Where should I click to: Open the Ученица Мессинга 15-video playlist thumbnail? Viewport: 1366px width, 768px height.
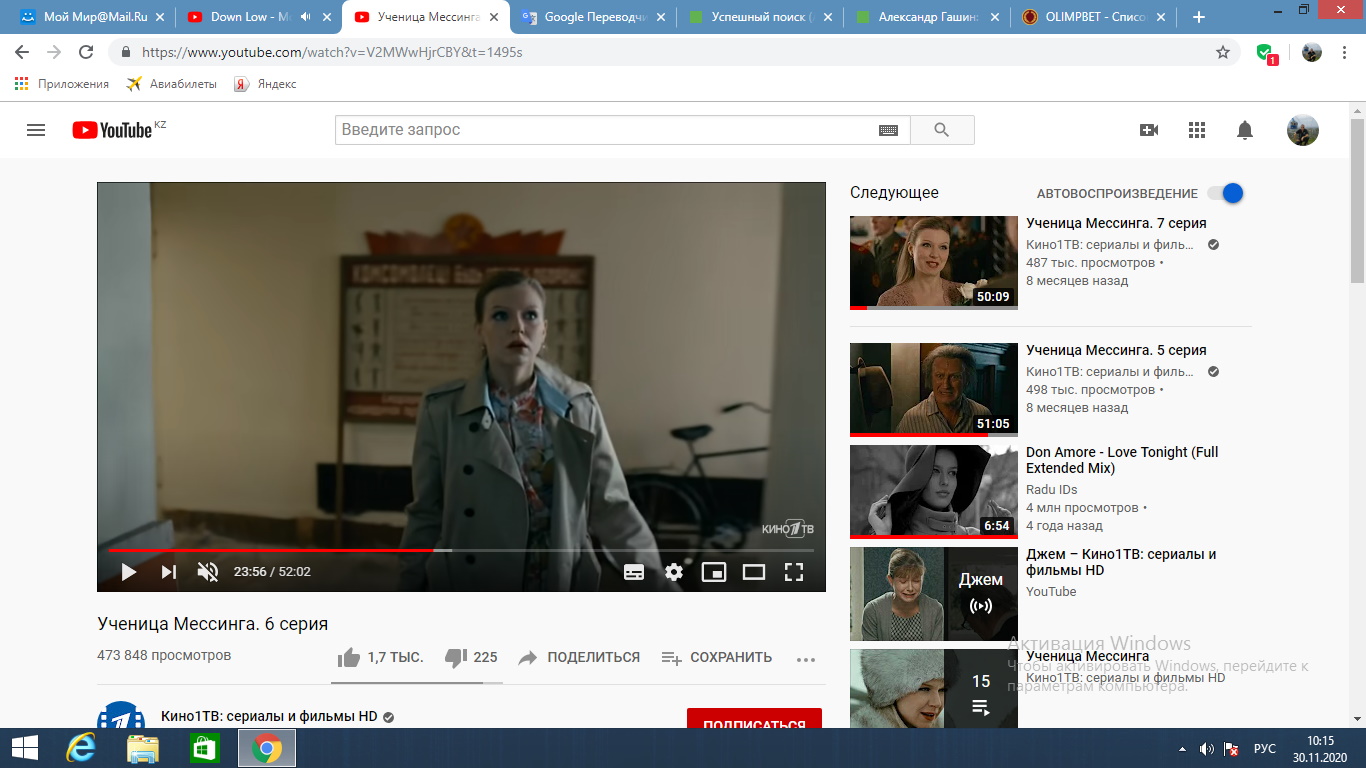pos(934,689)
